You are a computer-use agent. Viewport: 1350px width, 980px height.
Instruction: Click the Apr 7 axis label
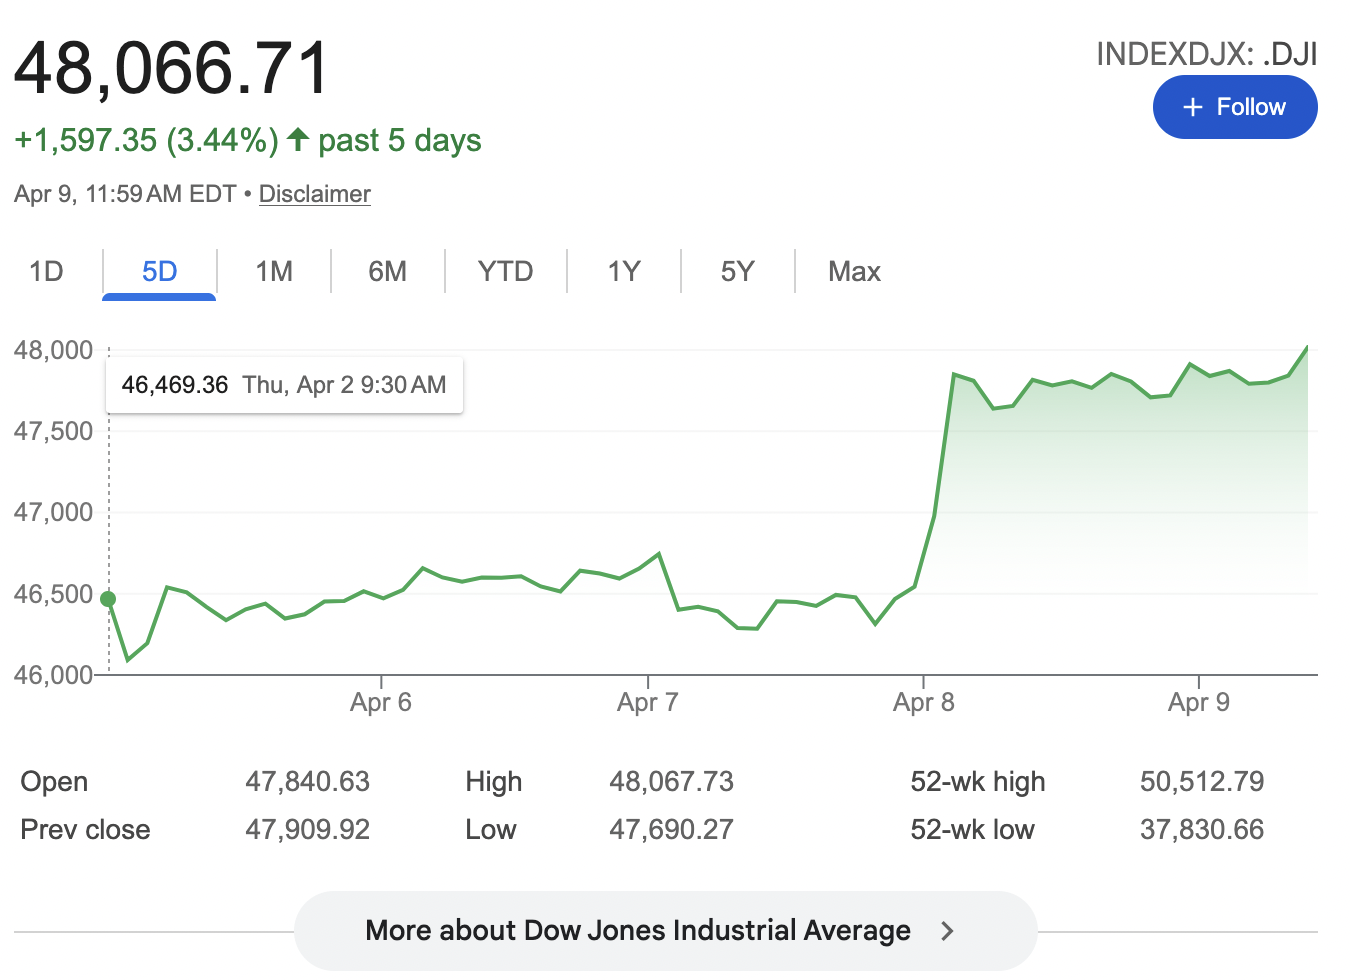(648, 702)
